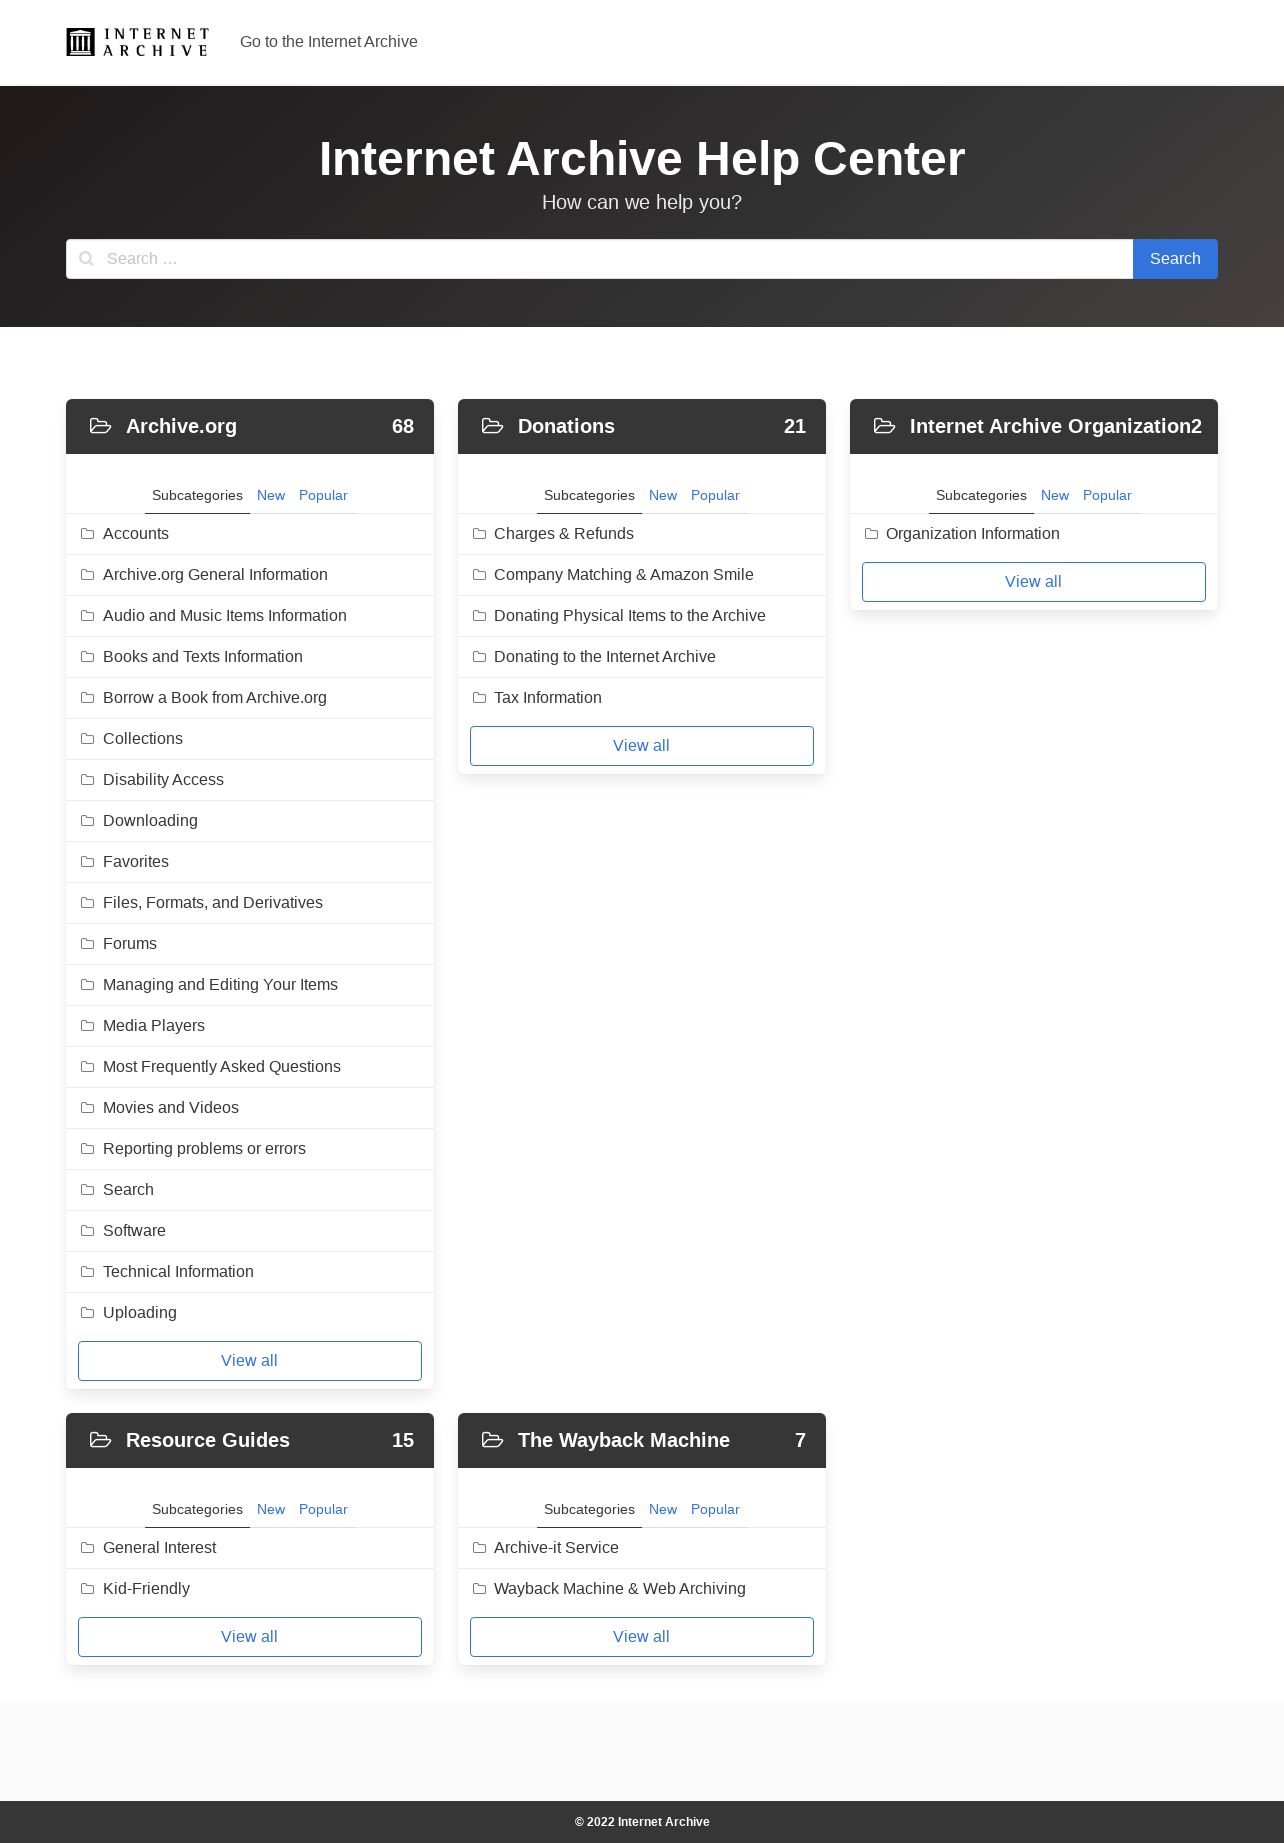
Task: Open Resource Guides heading link
Action: coord(208,1440)
